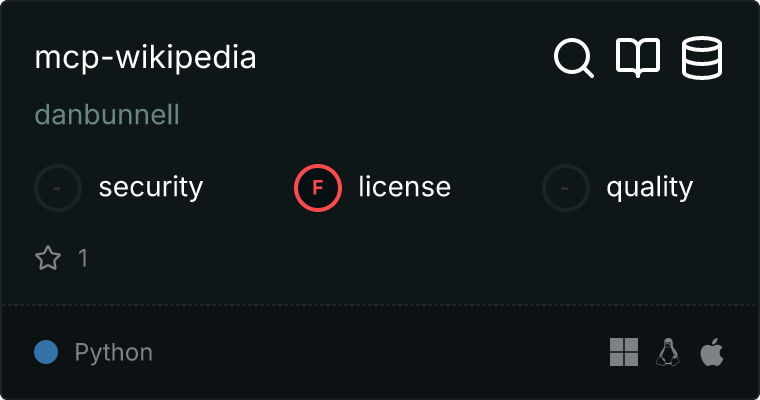The height and width of the screenshot is (400, 760).
Task: Click the Linux penguin icon
Action: point(668,352)
